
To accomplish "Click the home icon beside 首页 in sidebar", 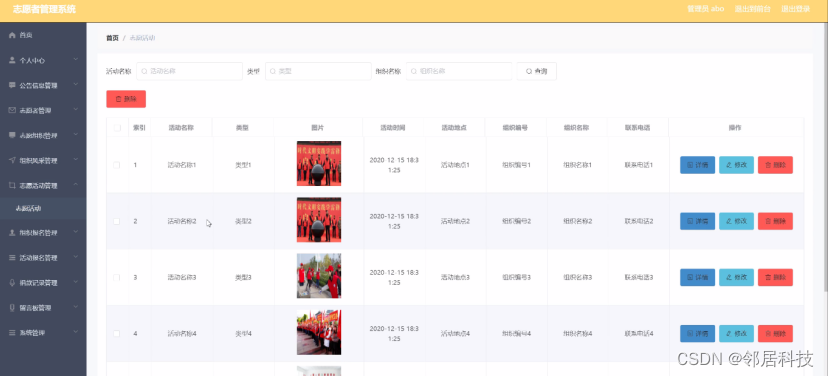I will pyautogui.click(x=12, y=35).
